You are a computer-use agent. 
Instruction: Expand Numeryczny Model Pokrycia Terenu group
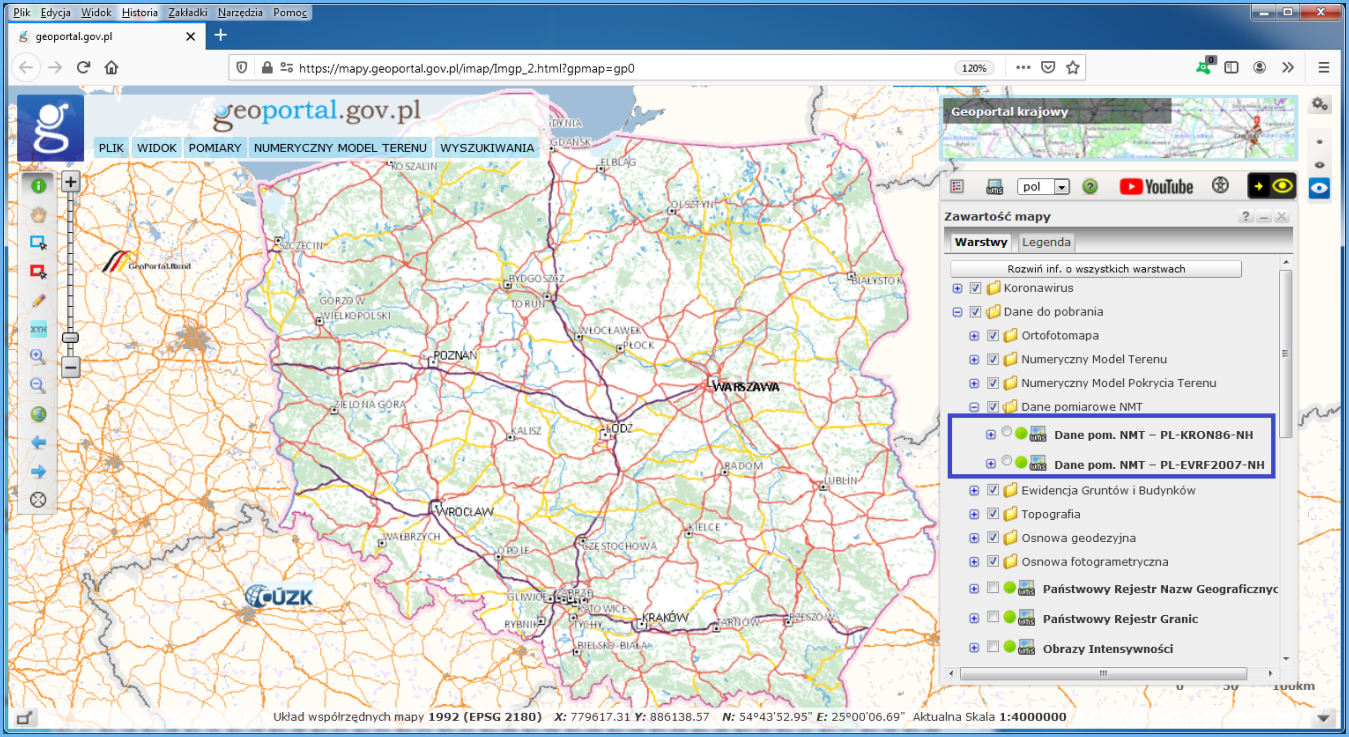click(975, 383)
